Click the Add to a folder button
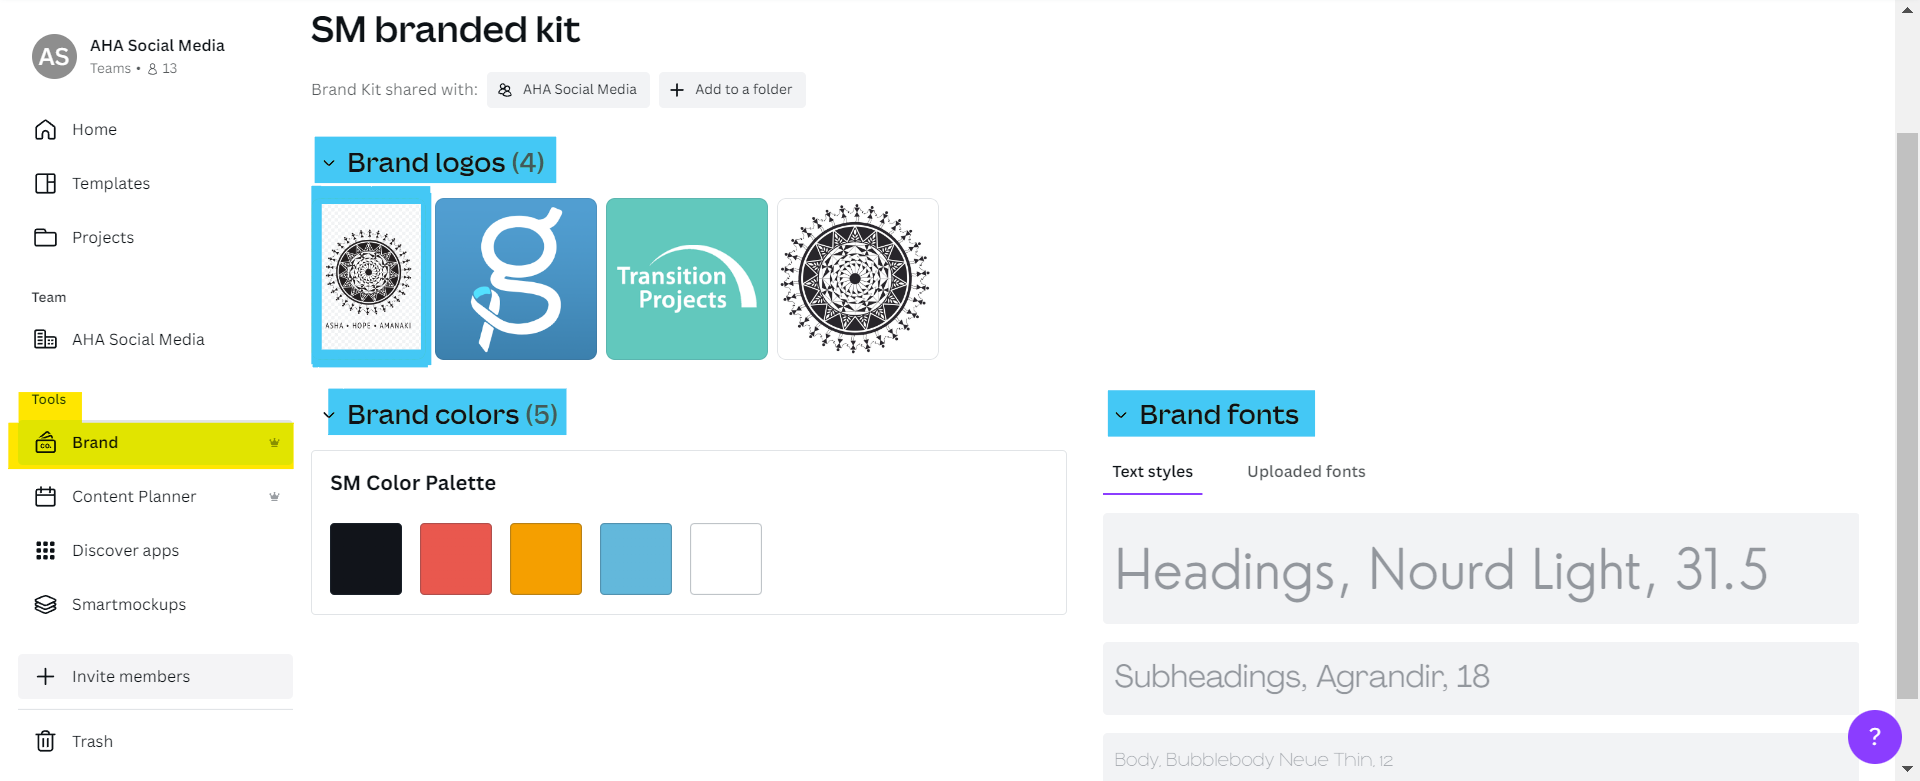 tap(732, 90)
